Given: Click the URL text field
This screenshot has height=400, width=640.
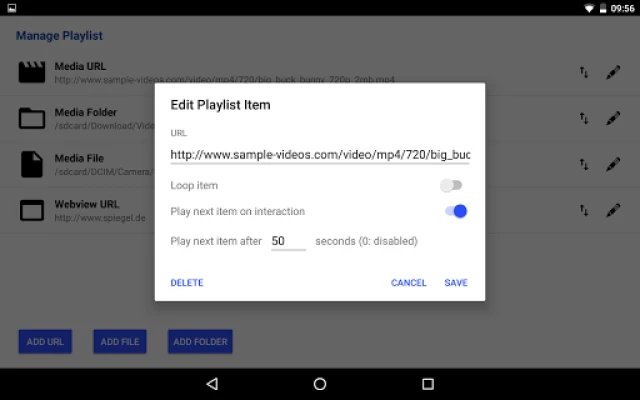Looking at the screenshot, I should pos(320,155).
